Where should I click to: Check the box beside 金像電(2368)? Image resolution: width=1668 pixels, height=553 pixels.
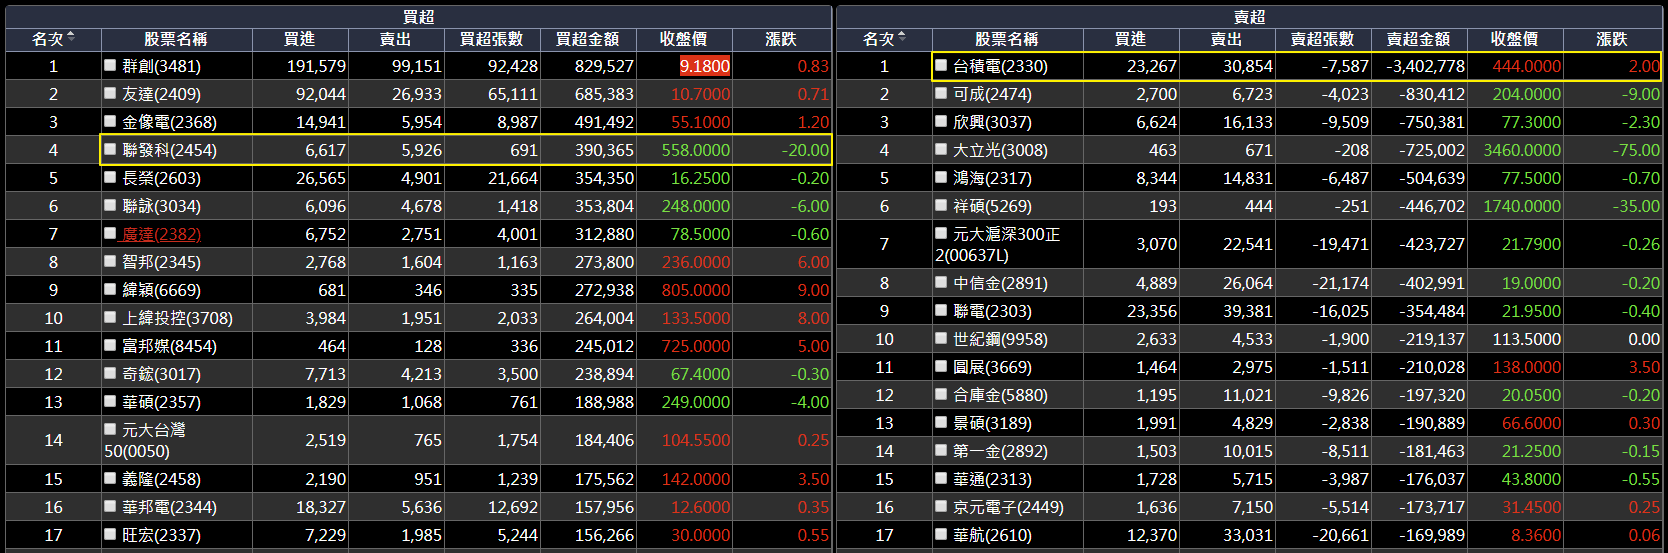[111, 121]
